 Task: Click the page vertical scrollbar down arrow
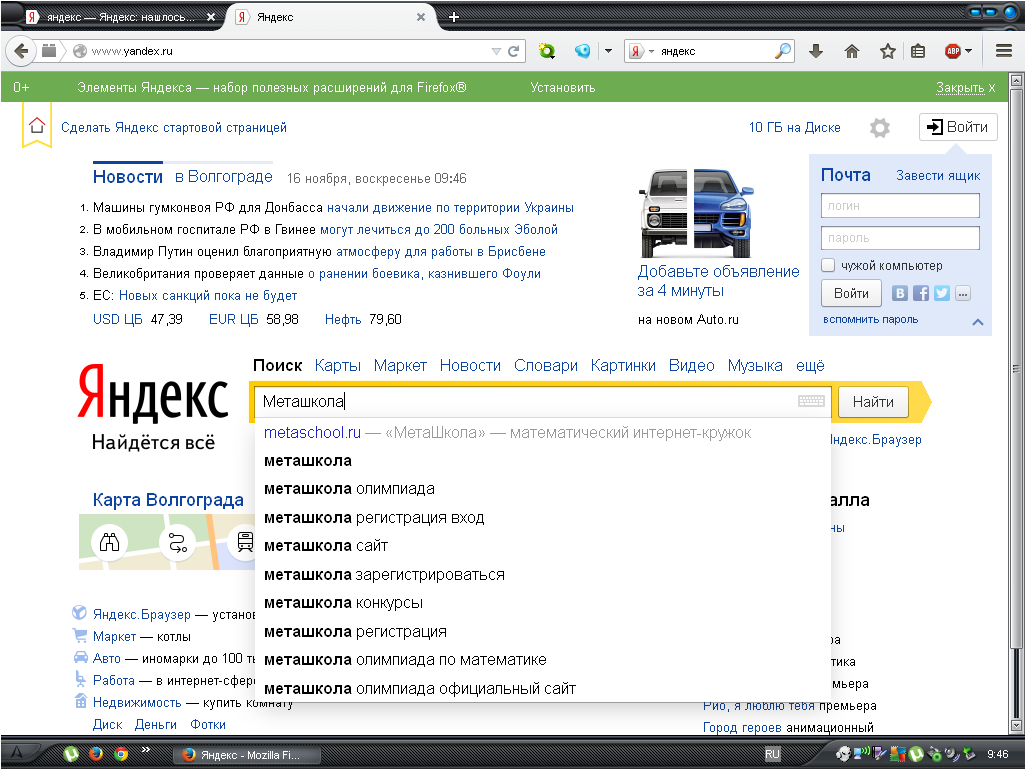click(1016, 725)
